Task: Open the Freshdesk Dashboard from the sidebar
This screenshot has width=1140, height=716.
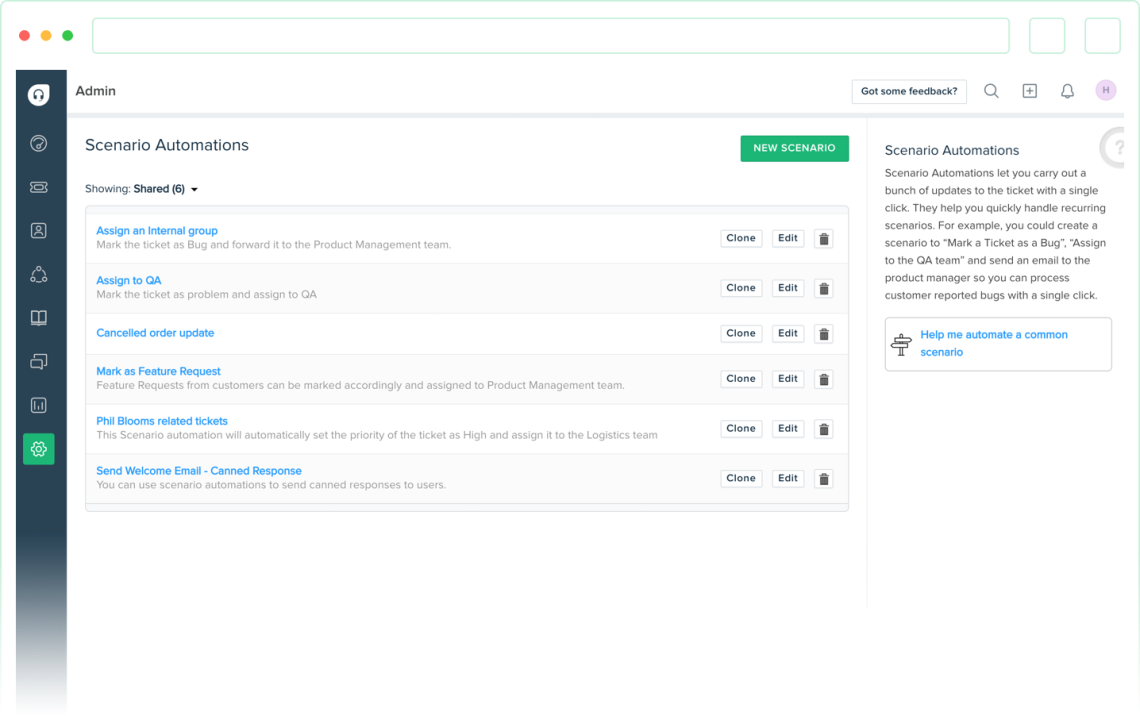Action: click(38, 143)
